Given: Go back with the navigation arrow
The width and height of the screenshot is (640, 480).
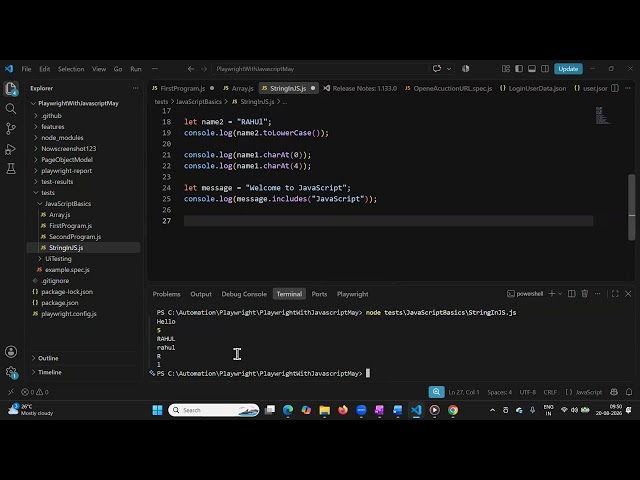Looking at the screenshot, I should pyautogui.click(x=191, y=69).
